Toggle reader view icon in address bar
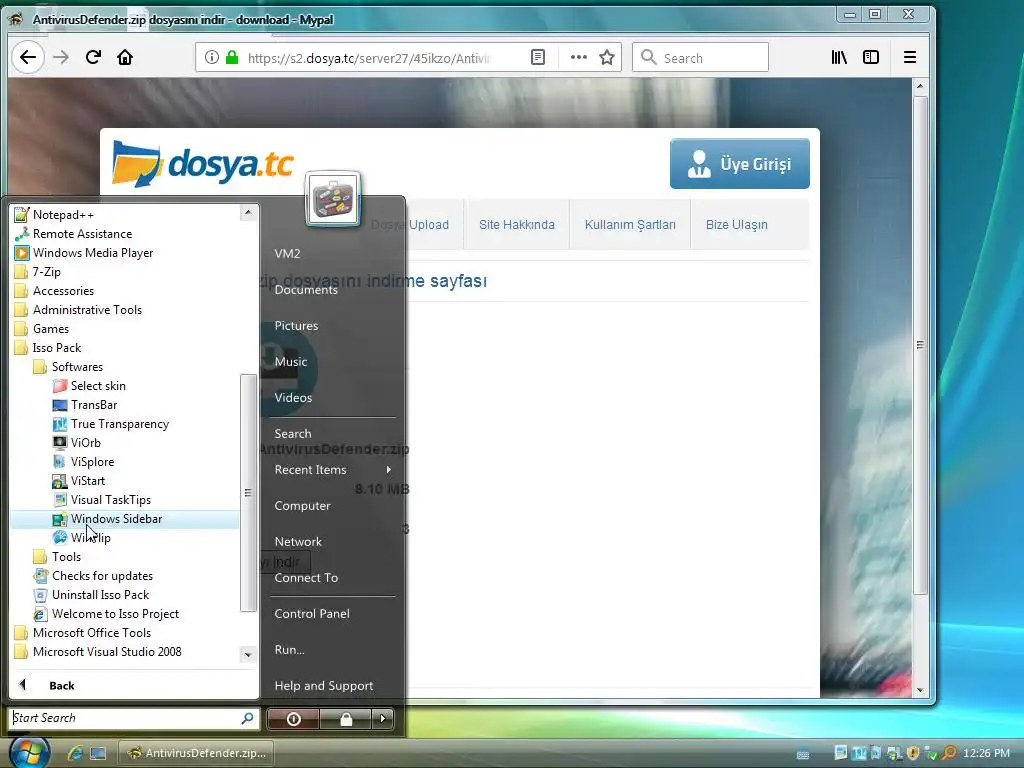The image size is (1024, 768). point(538,57)
